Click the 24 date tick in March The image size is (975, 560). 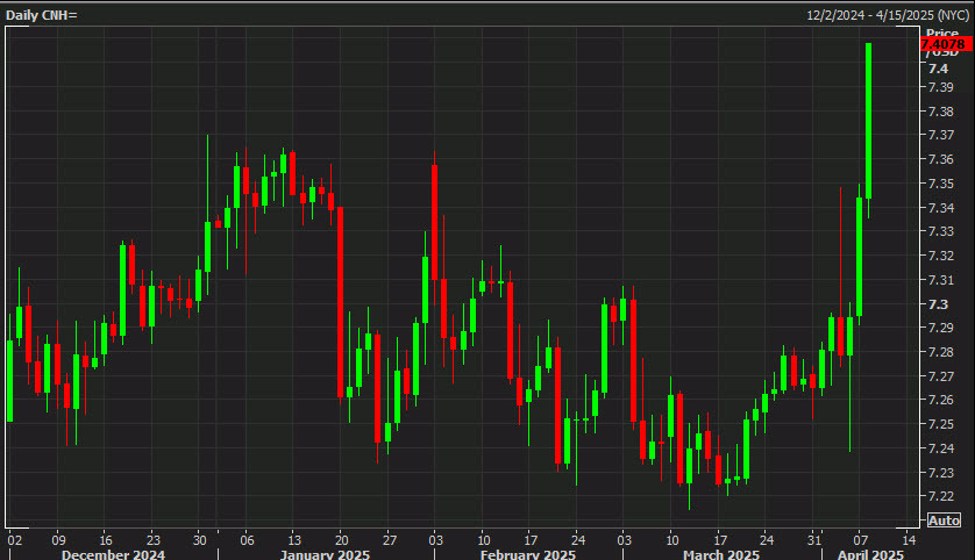(767, 540)
